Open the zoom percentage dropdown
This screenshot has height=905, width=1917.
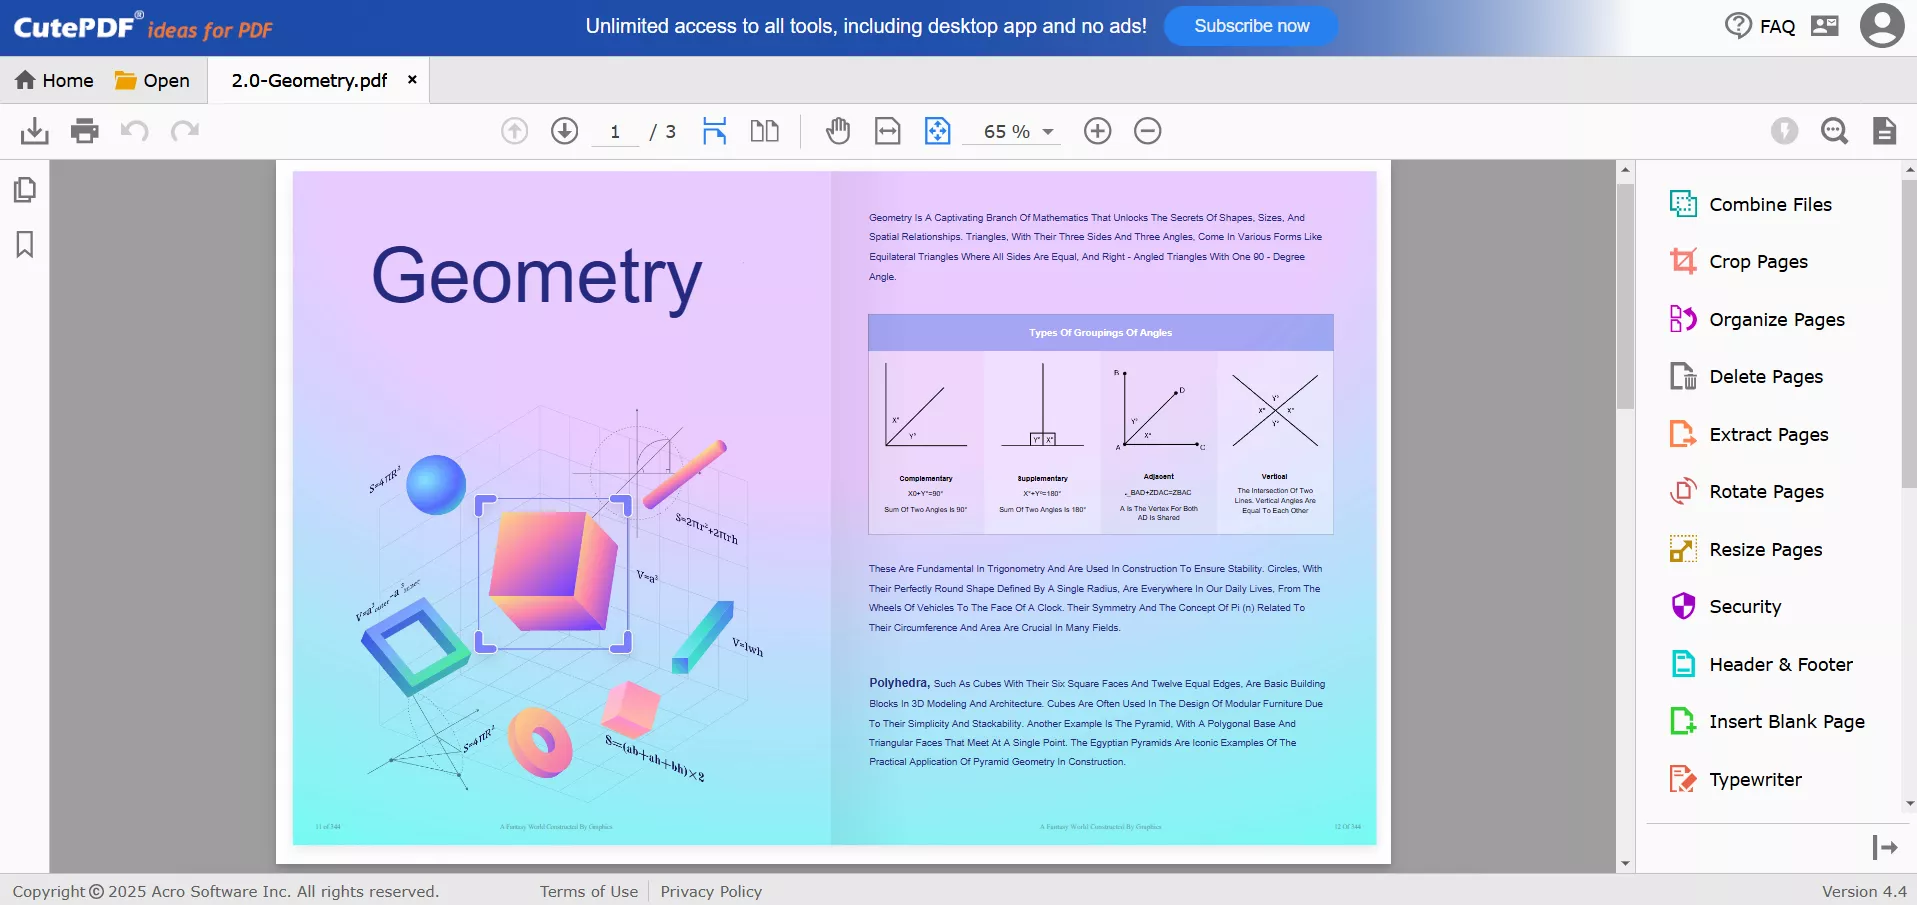pyautogui.click(x=1047, y=131)
